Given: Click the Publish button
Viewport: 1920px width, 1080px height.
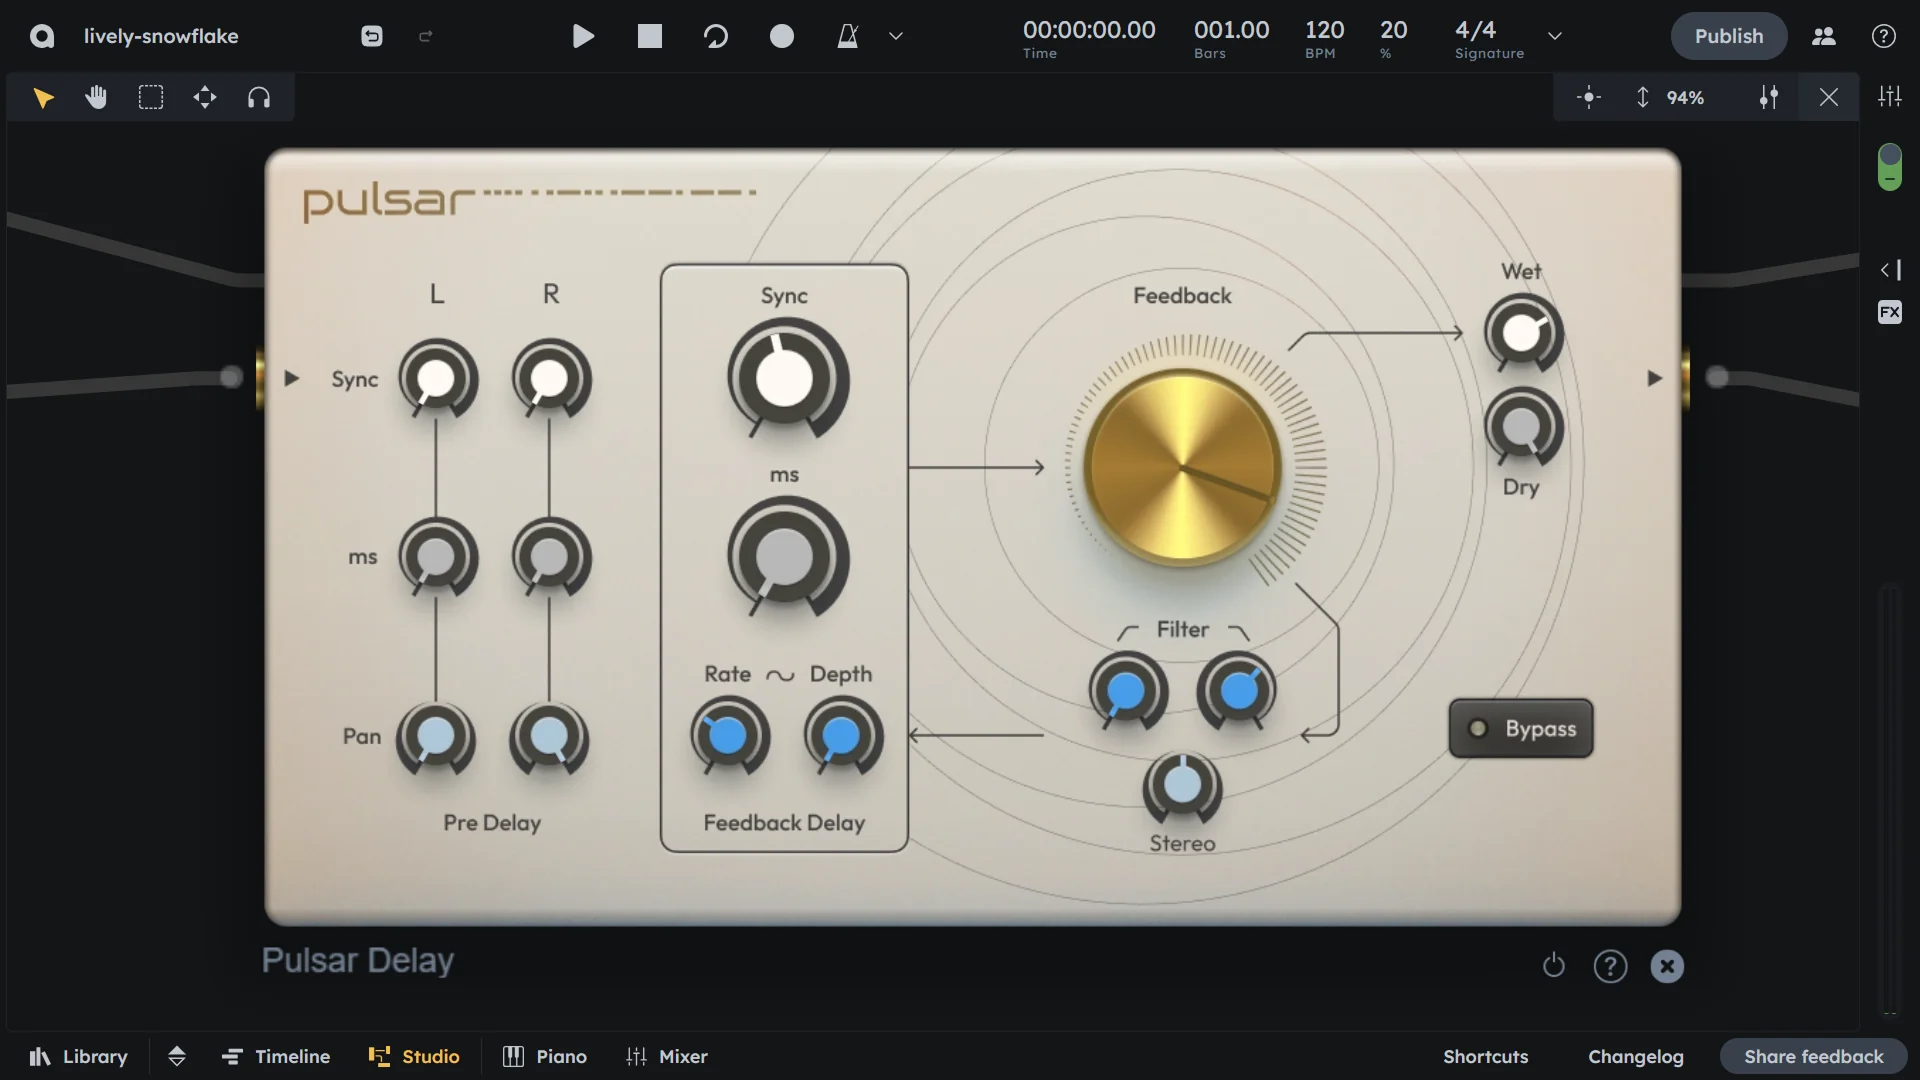Looking at the screenshot, I should pos(1728,36).
